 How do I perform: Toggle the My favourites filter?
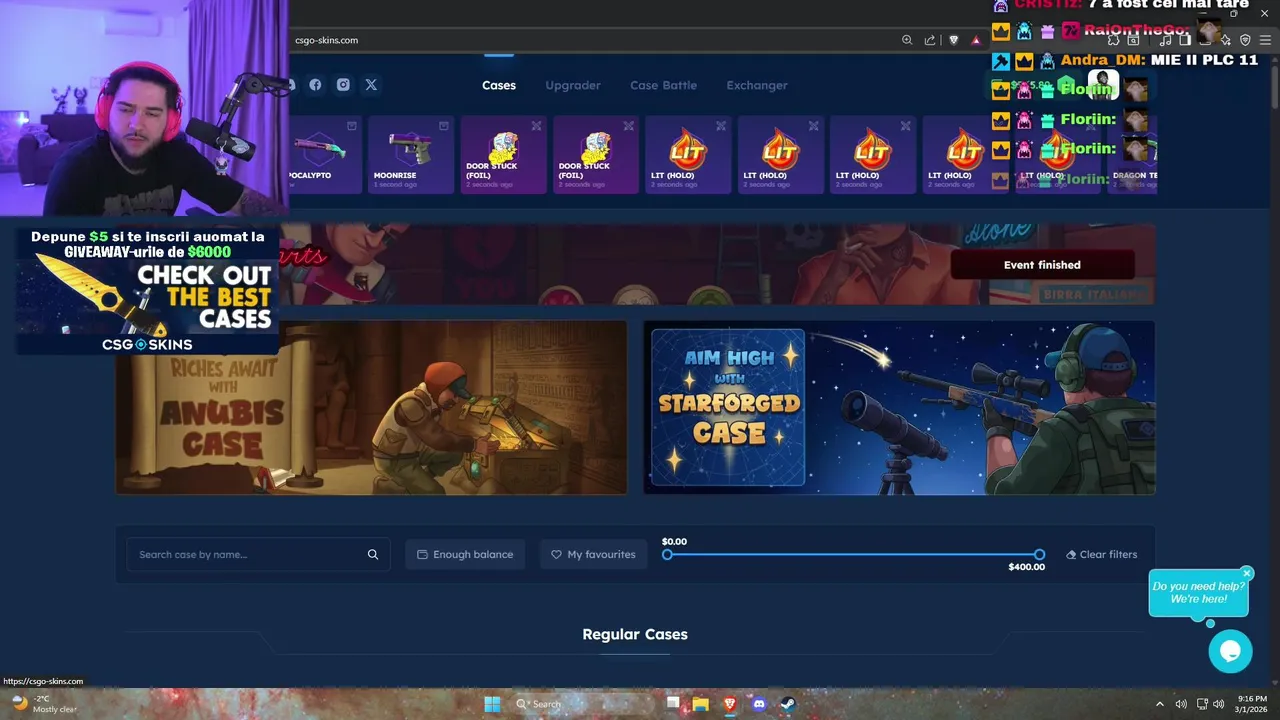pos(593,554)
